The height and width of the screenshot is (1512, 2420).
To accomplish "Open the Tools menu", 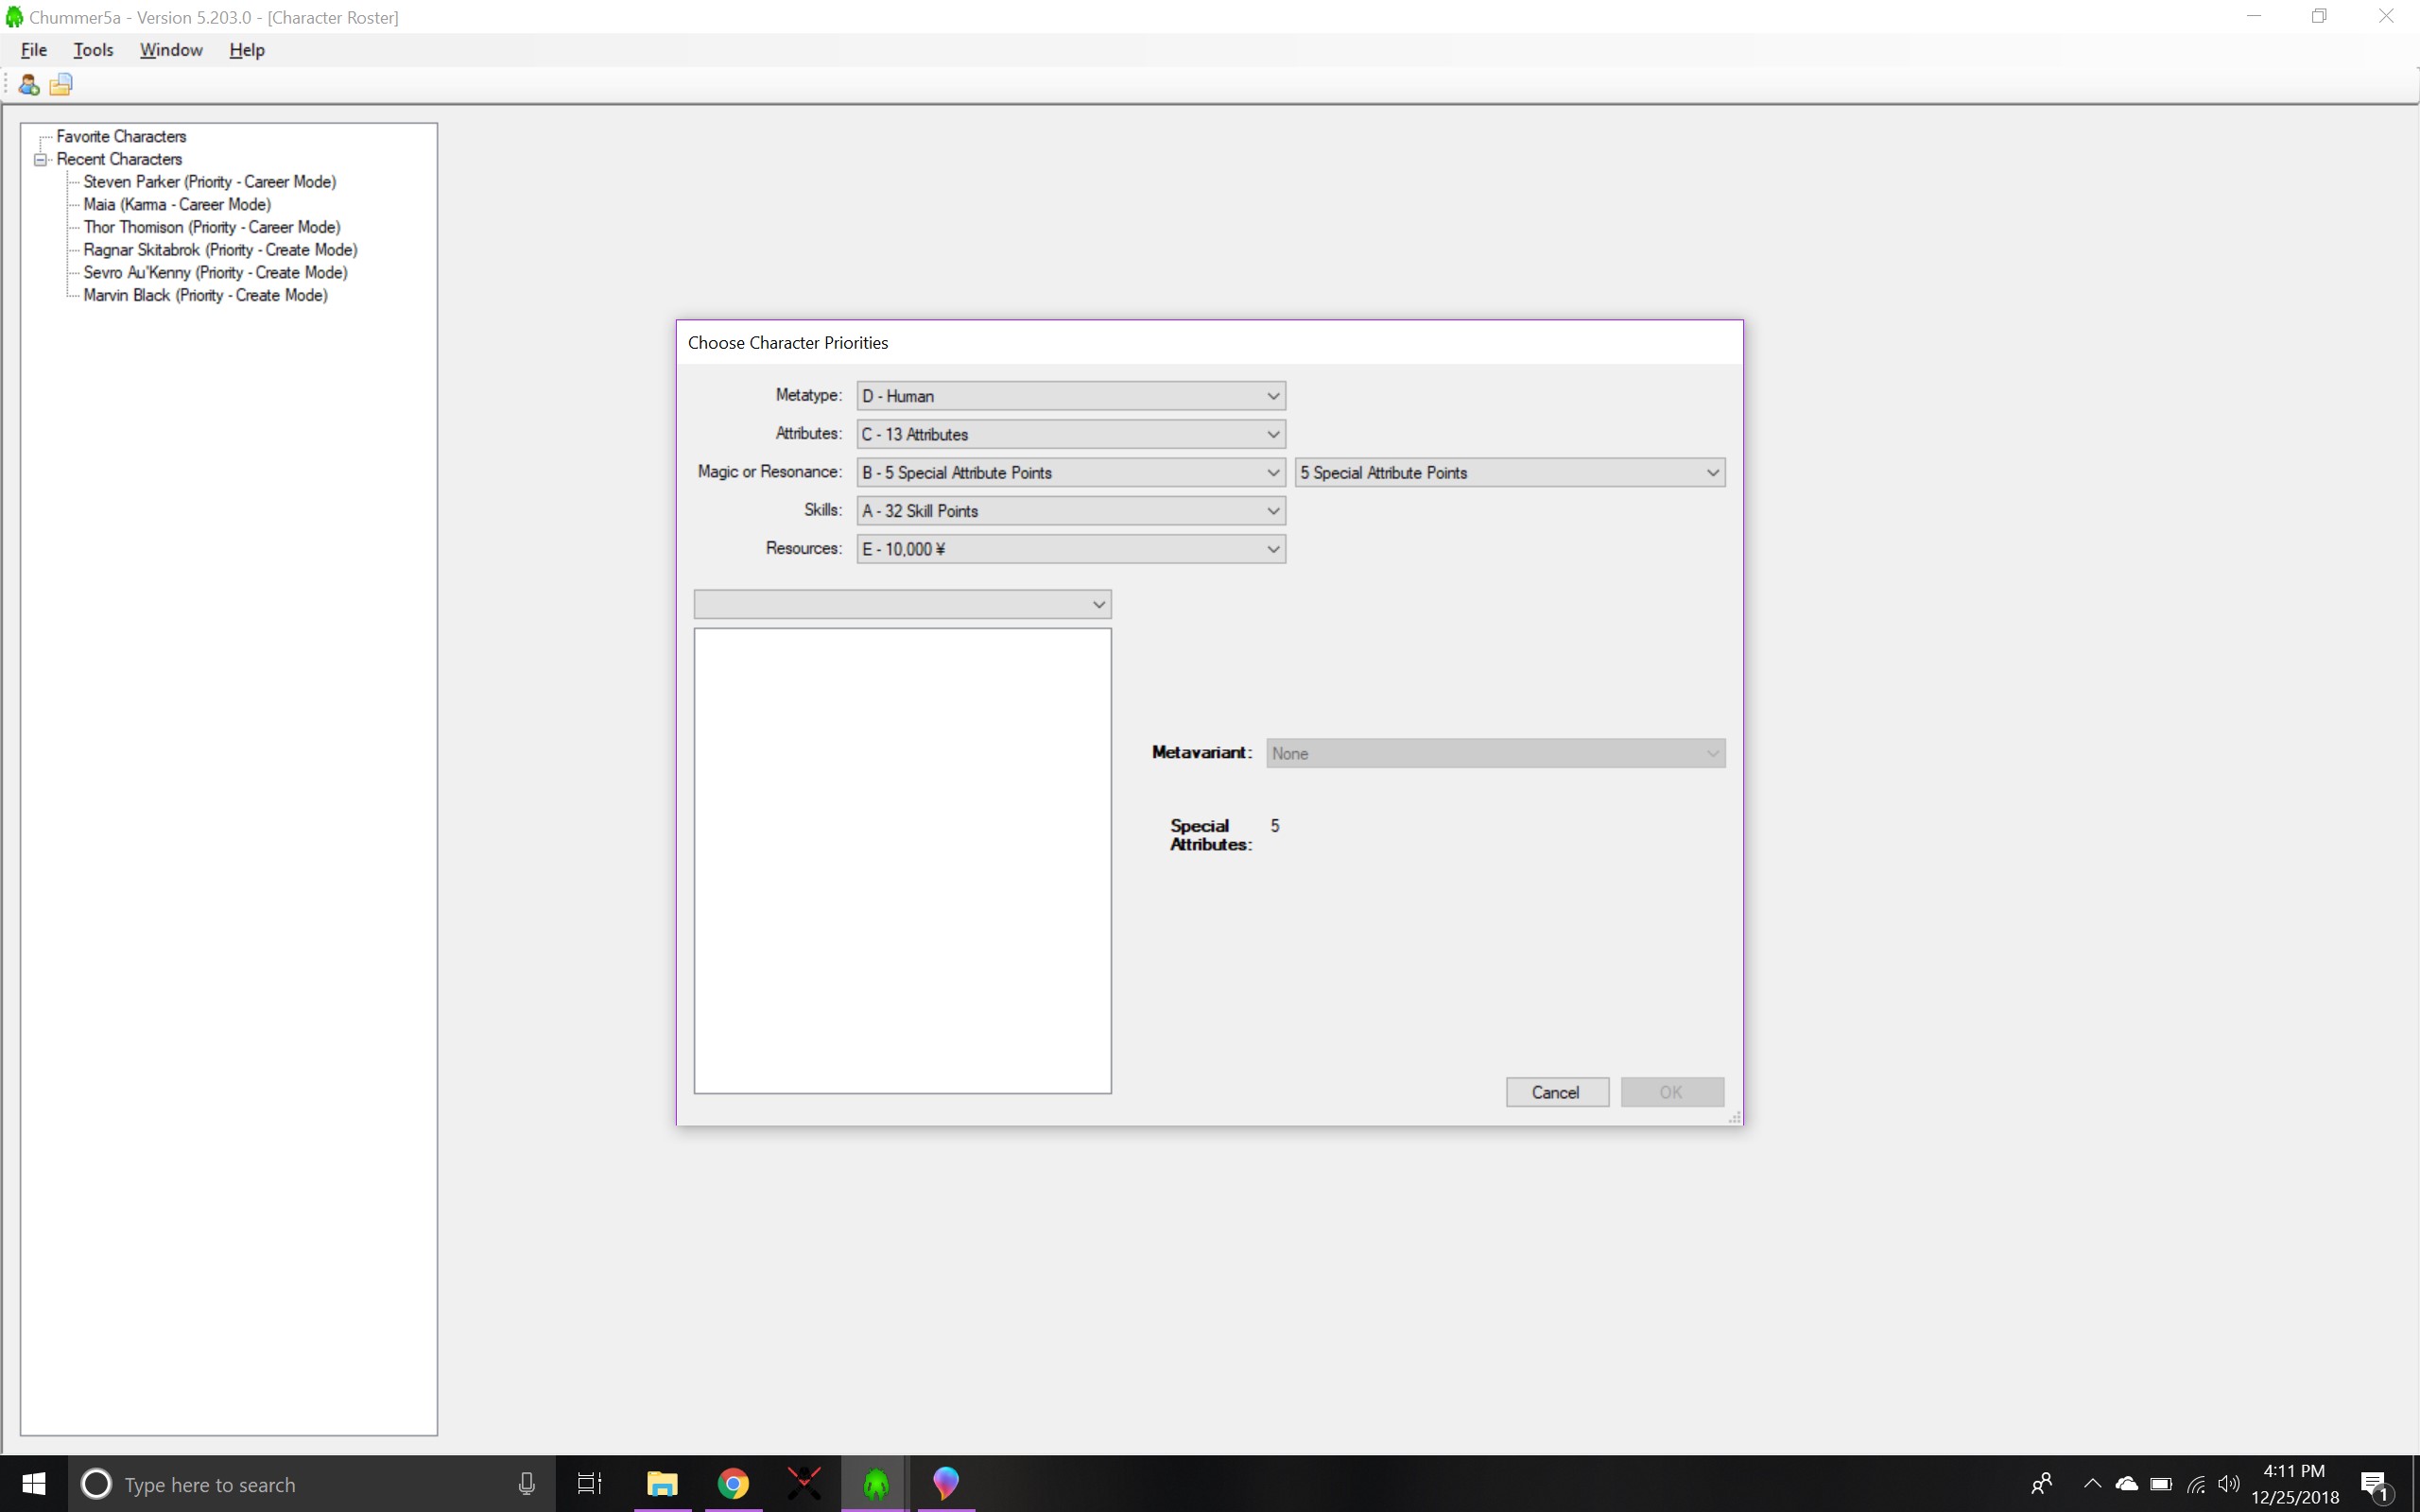I will click(x=93, y=49).
